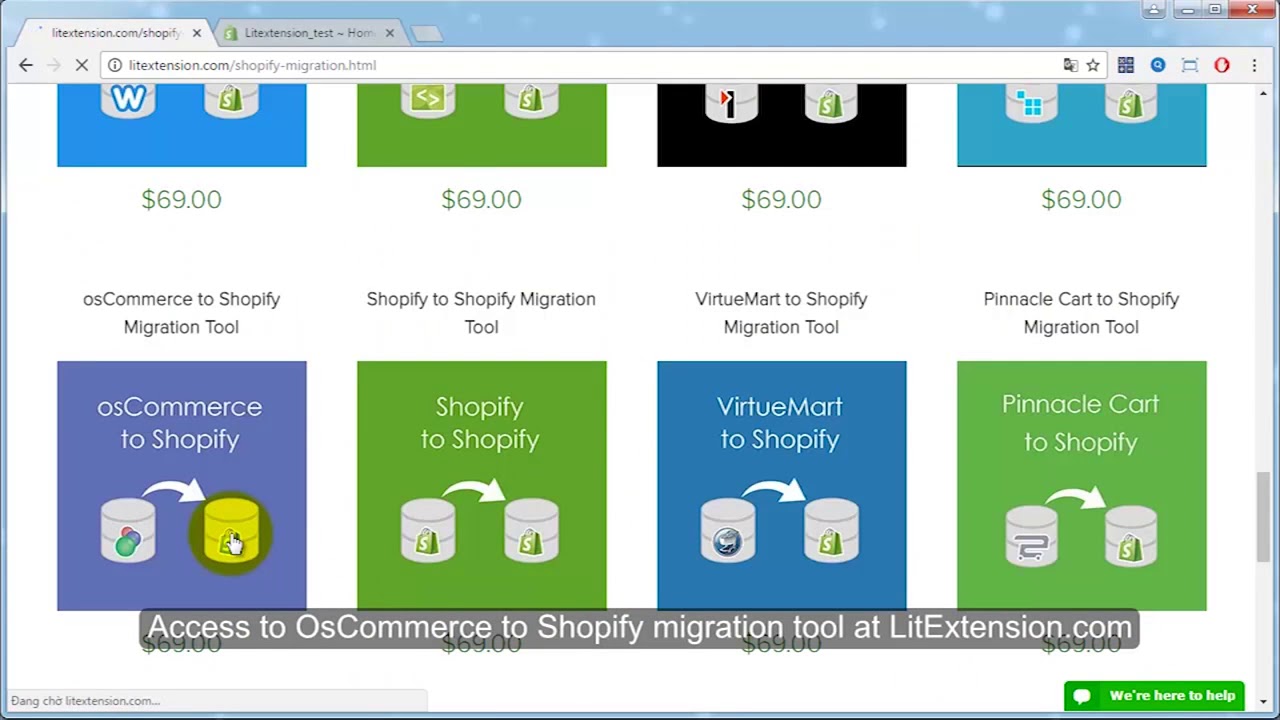Viewport: 1280px width, 720px height.
Task: Click the page vertical scrollbar thumb
Action: click(x=1263, y=515)
